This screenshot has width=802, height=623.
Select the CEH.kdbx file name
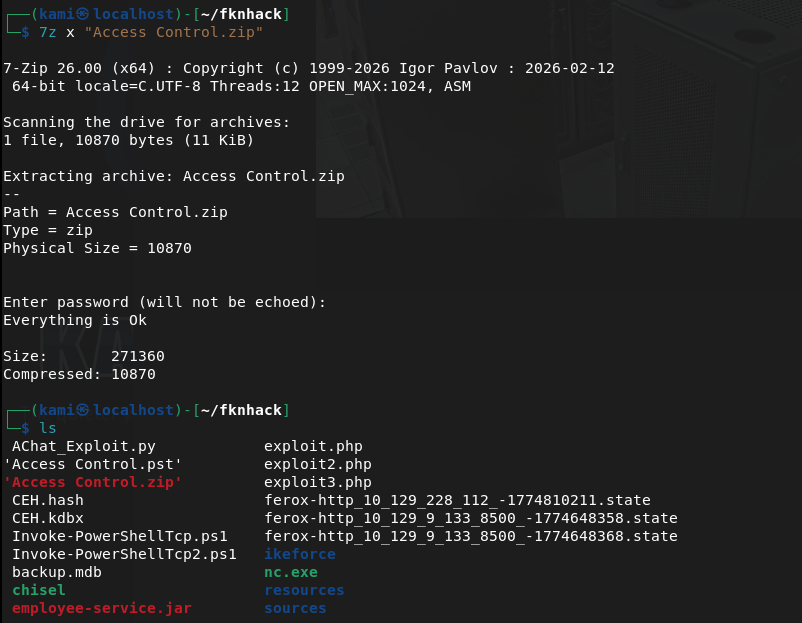[x=48, y=518]
